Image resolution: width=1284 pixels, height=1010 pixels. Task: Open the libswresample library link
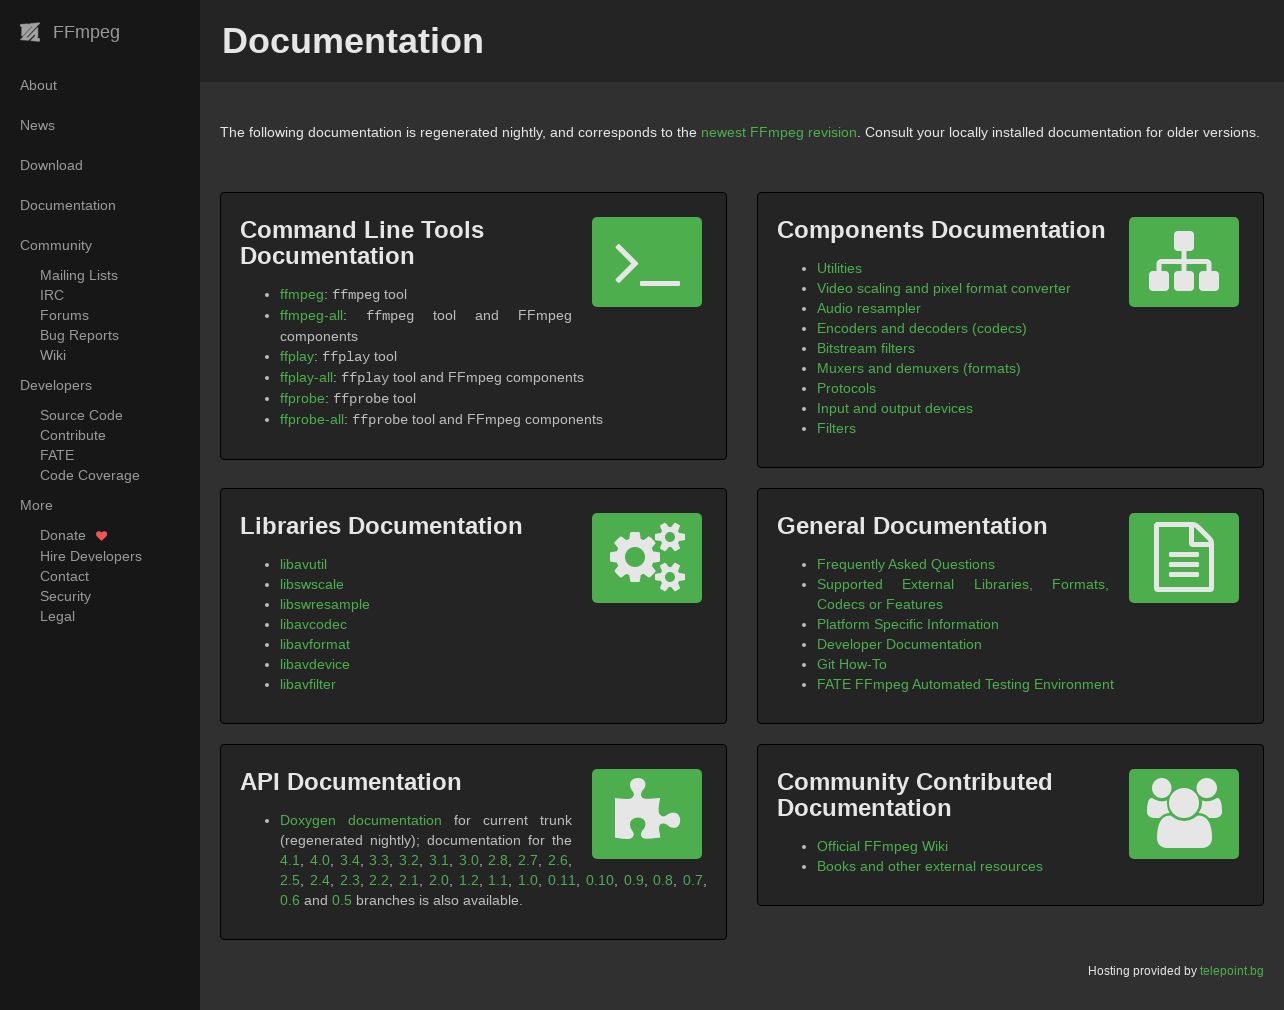click(x=325, y=604)
